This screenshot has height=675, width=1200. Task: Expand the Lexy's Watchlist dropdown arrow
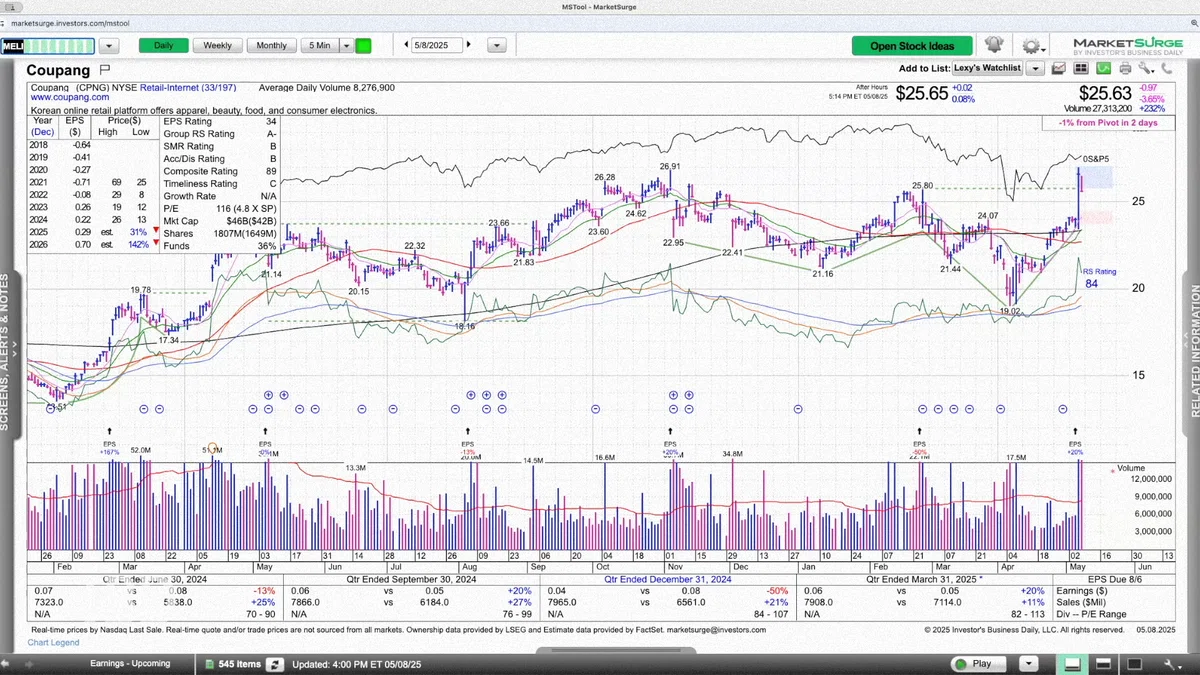(1035, 68)
